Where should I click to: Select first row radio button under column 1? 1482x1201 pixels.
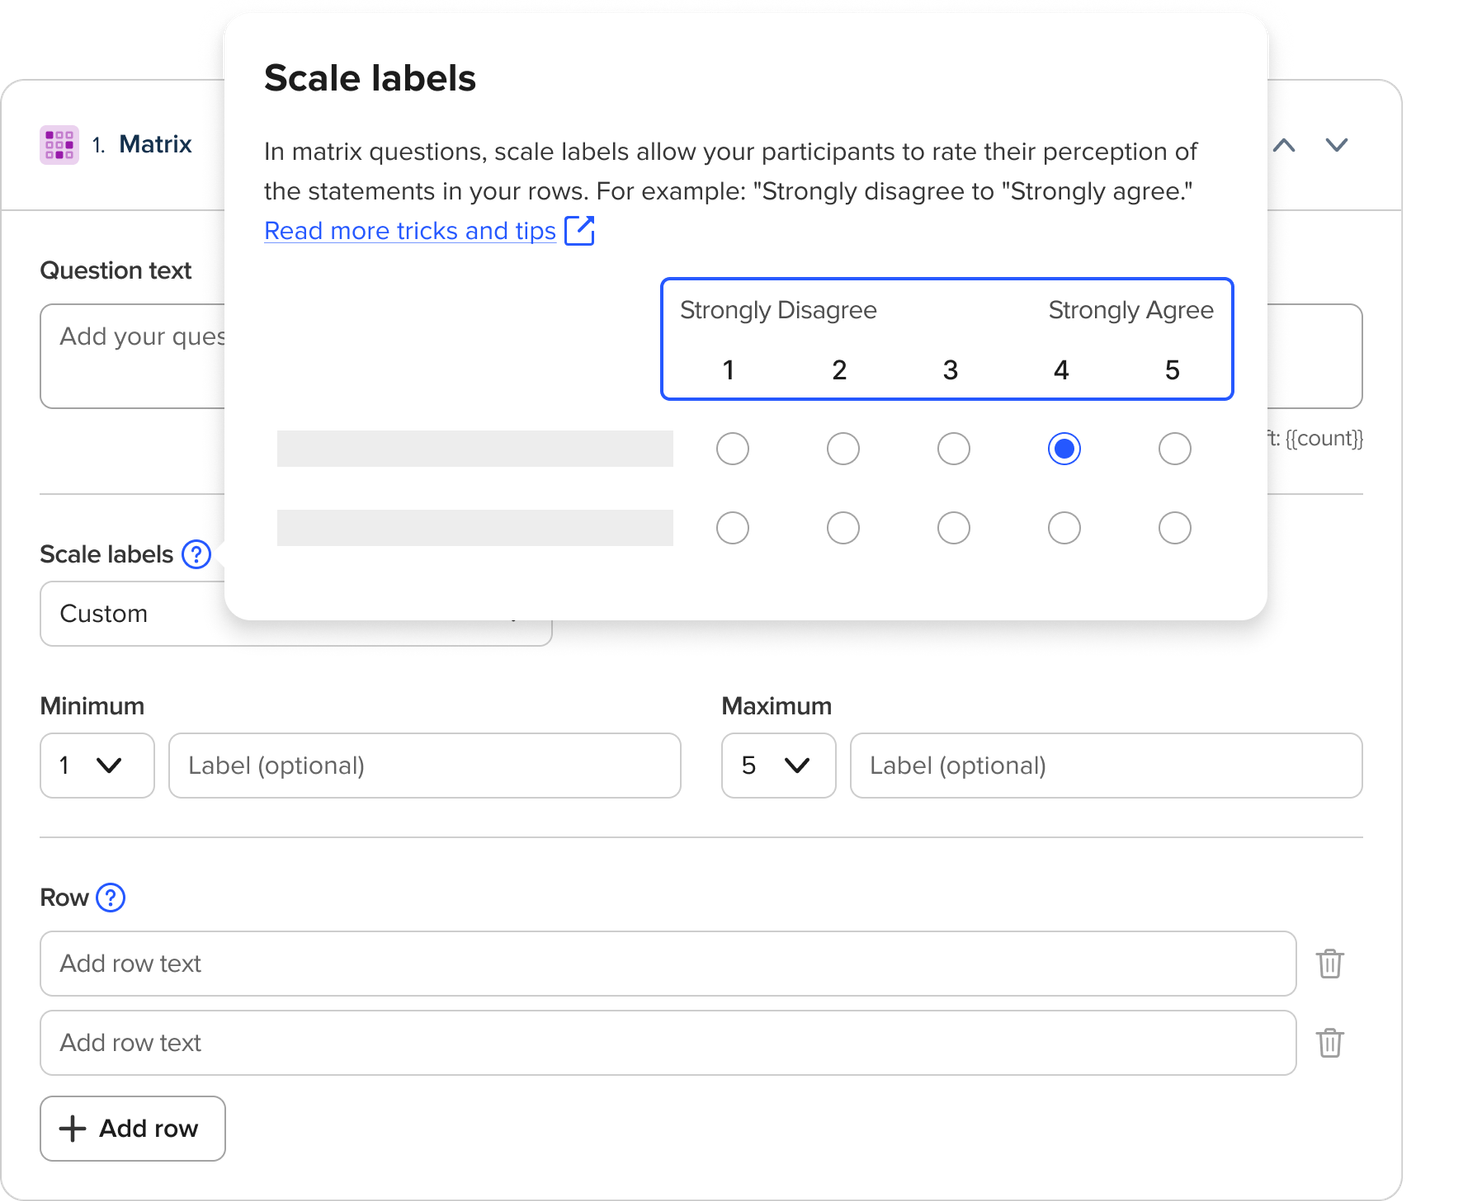pyautogui.click(x=732, y=449)
